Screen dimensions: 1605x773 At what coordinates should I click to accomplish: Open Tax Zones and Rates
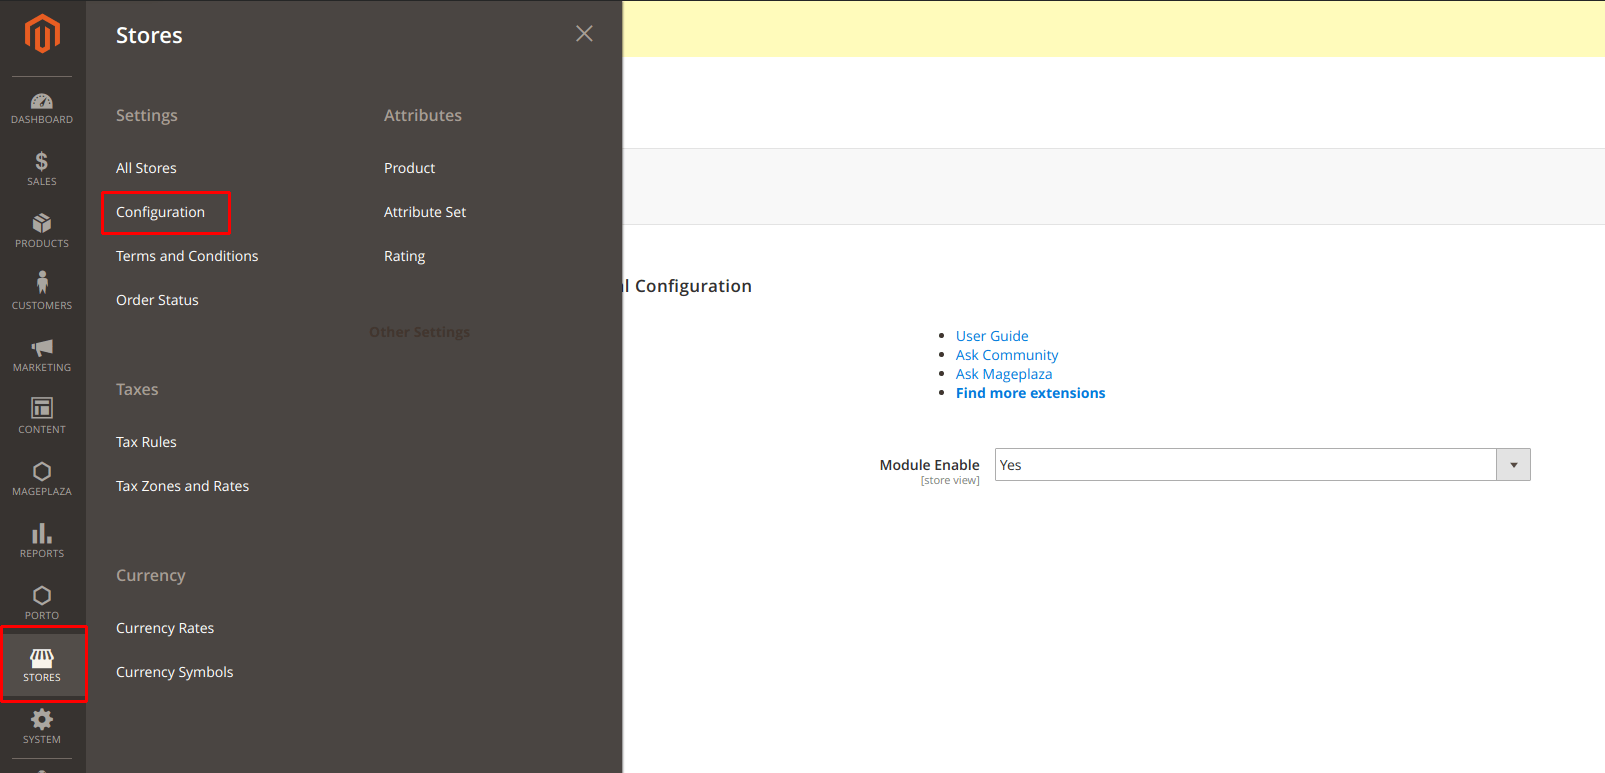click(182, 486)
